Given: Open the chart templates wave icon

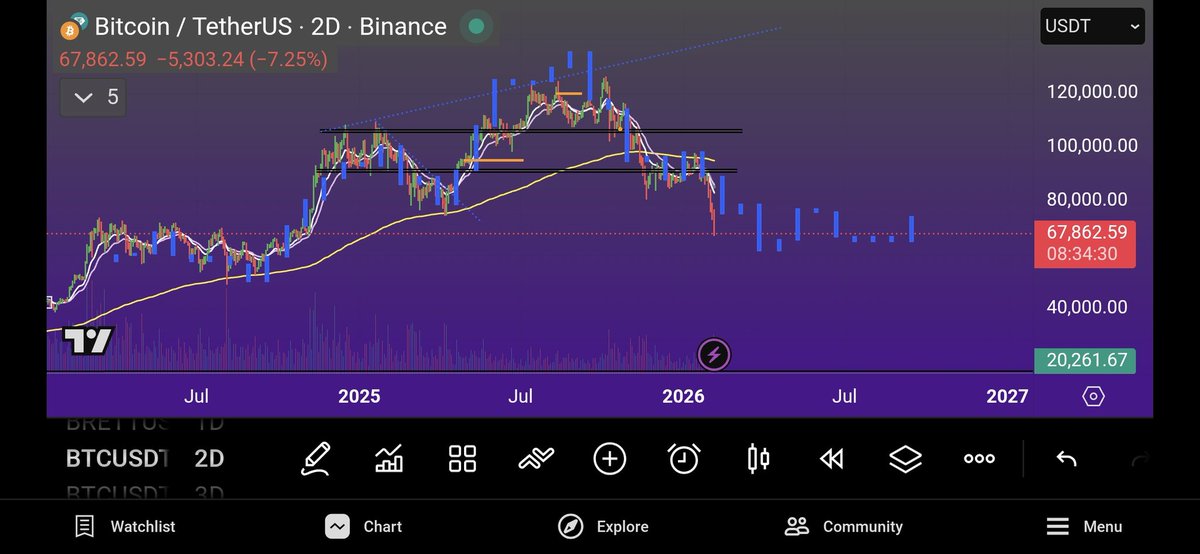Looking at the screenshot, I should click(x=537, y=458).
